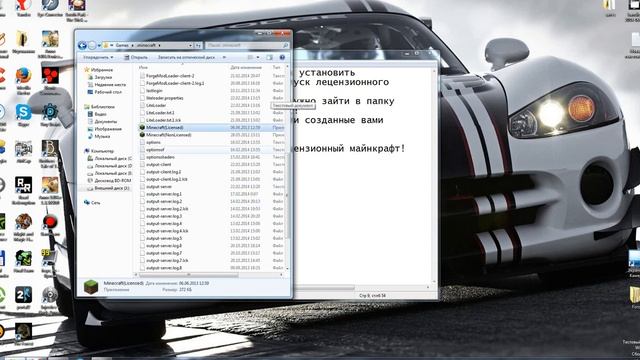Click the Открыть toolbar button

point(136,58)
